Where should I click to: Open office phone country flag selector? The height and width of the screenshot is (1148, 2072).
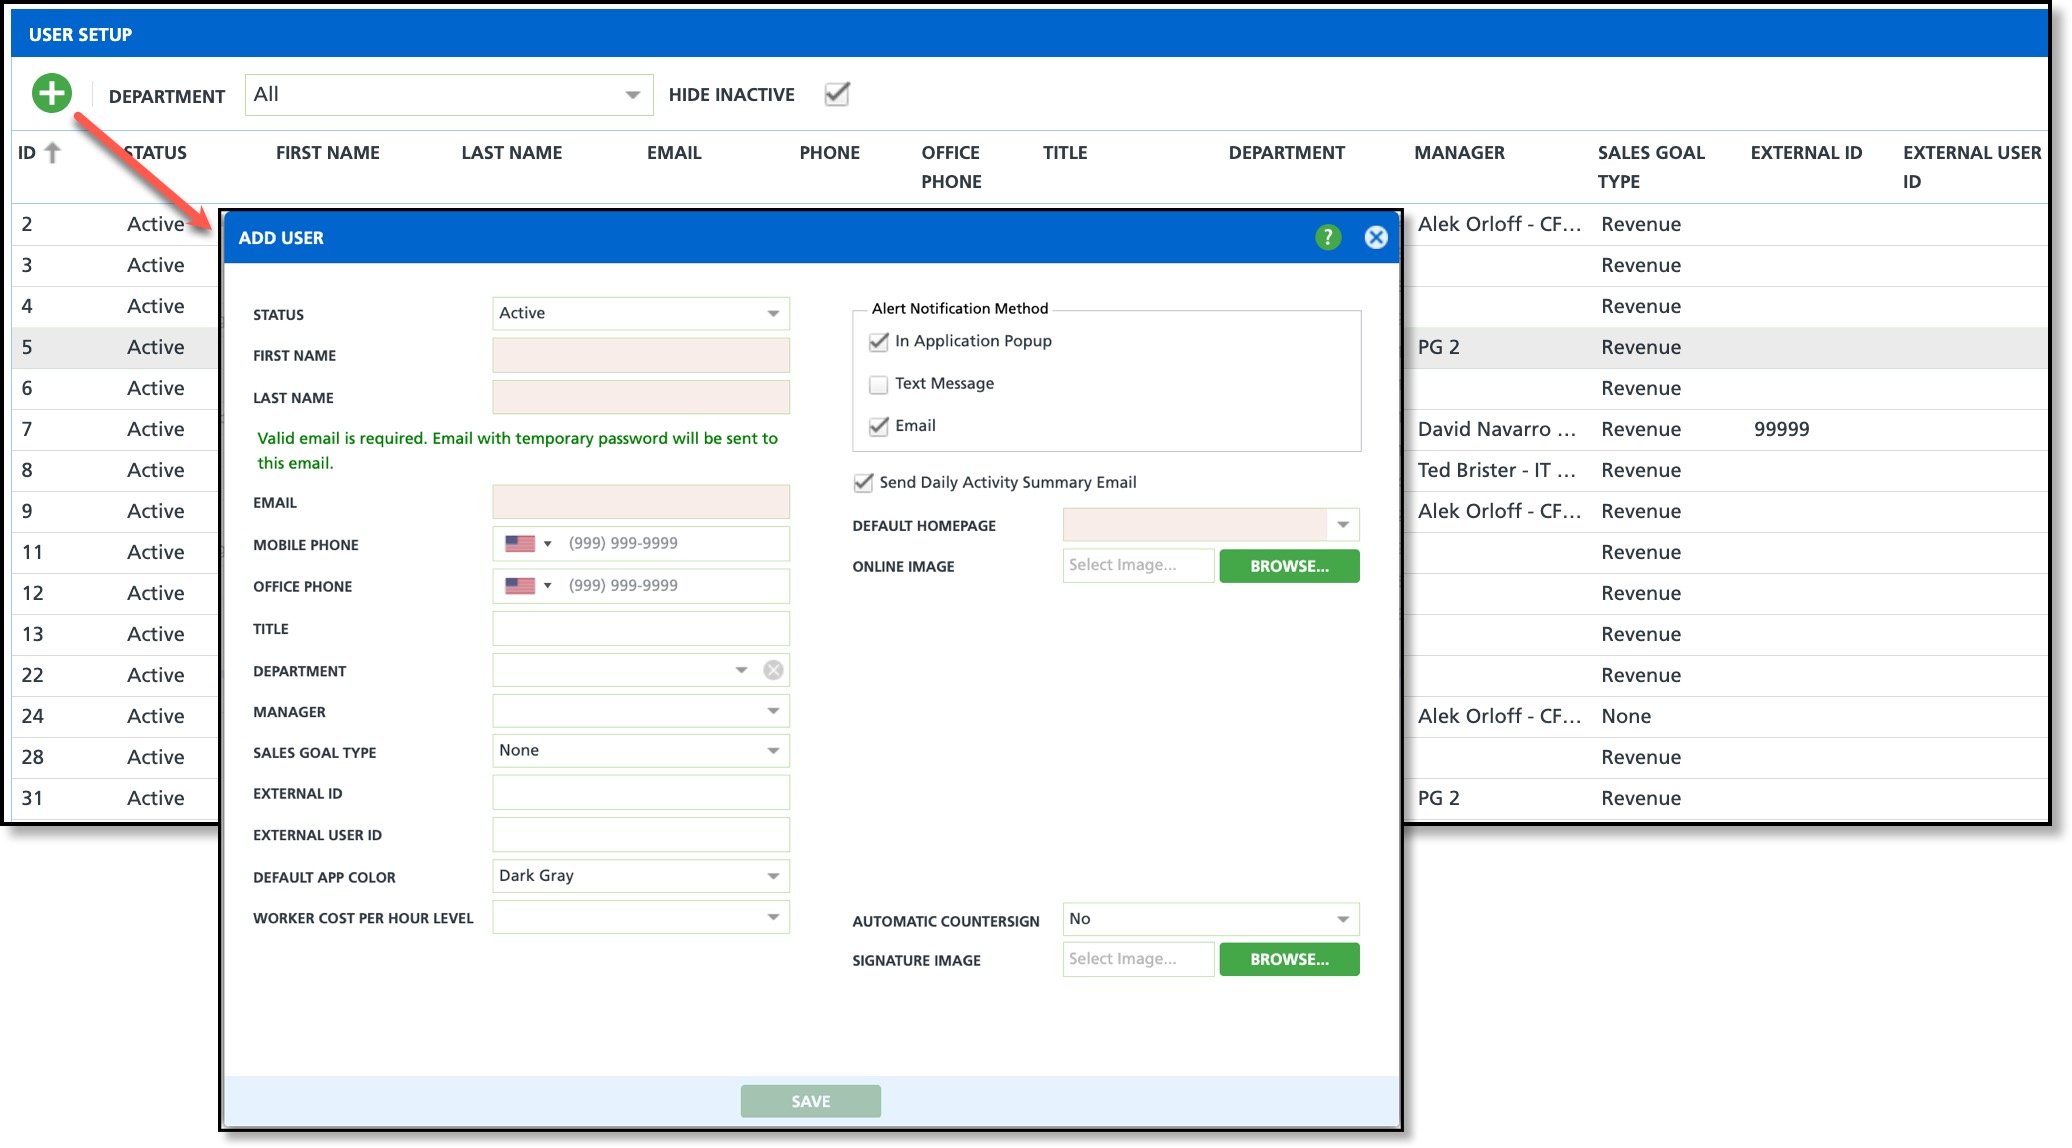point(528,586)
